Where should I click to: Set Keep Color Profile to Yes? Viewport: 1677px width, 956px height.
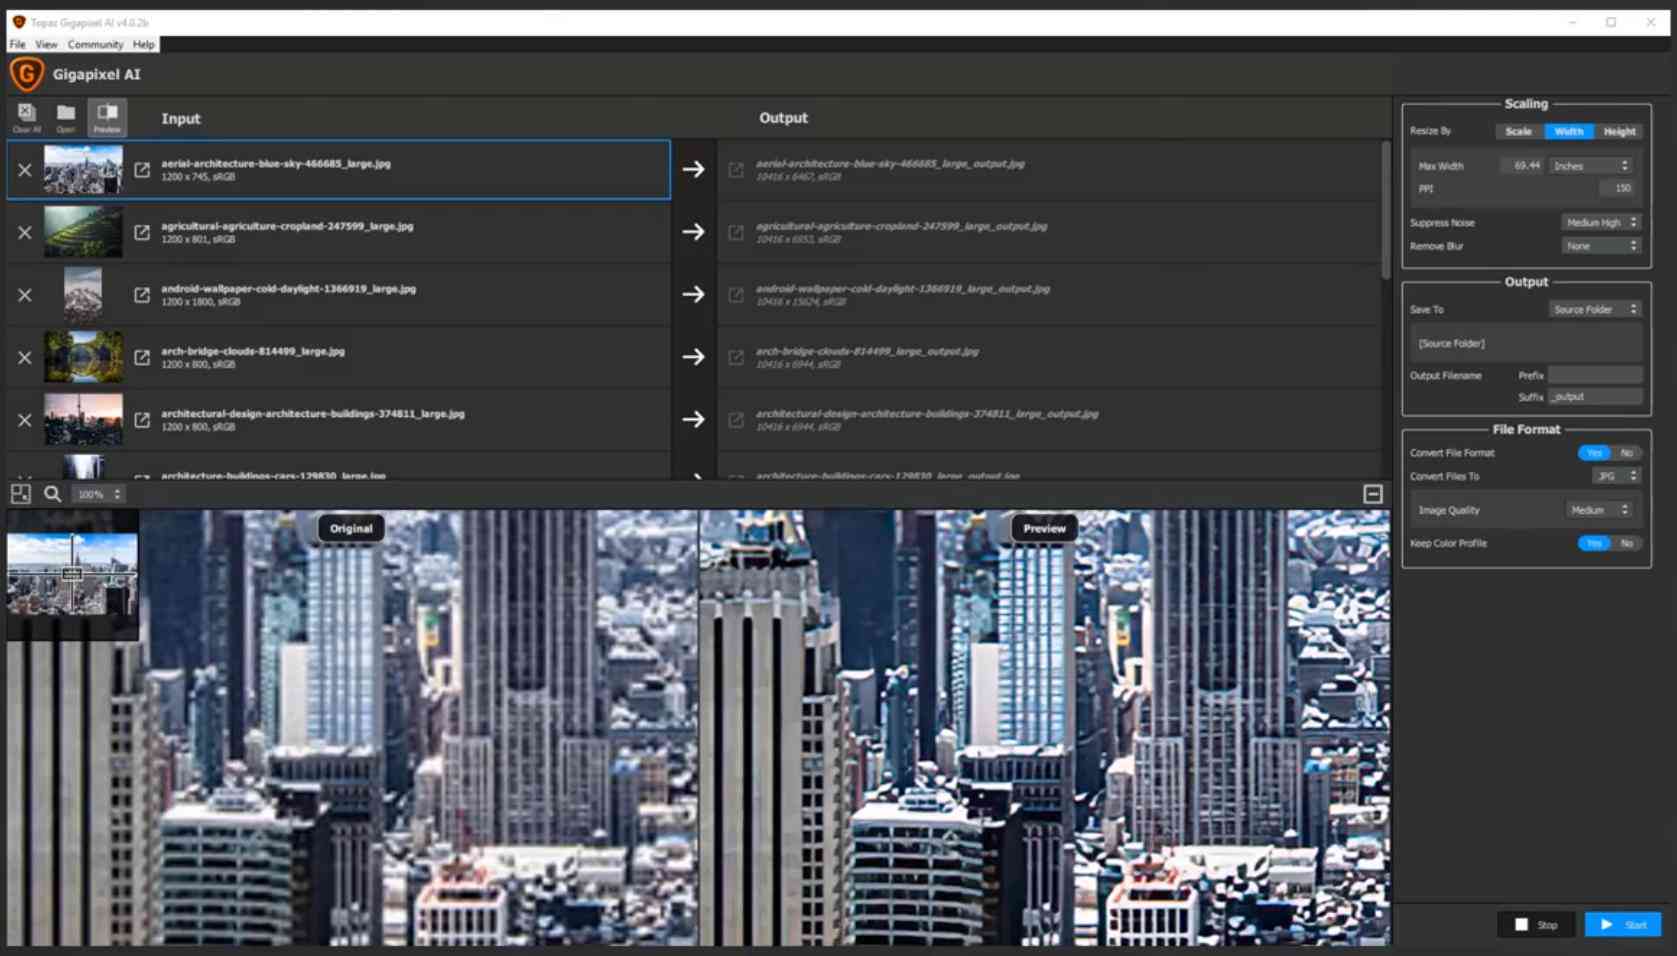[1594, 543]
